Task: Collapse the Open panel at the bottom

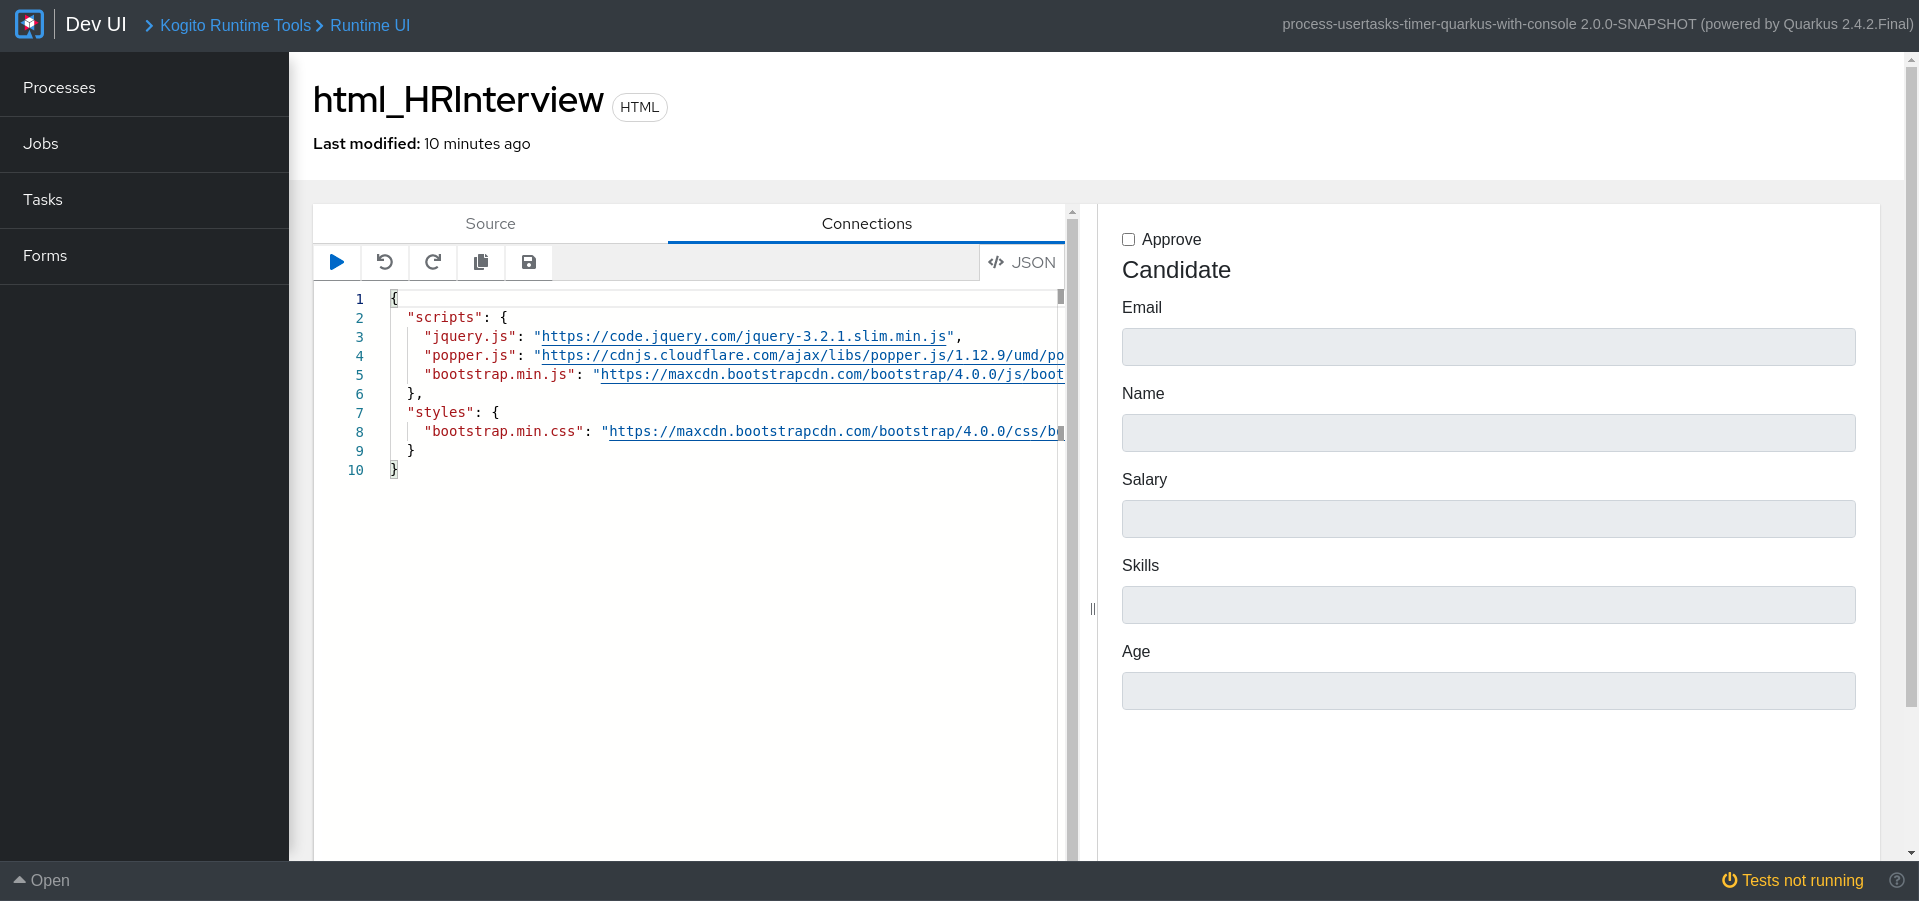Action: click(x=43, y=880)
